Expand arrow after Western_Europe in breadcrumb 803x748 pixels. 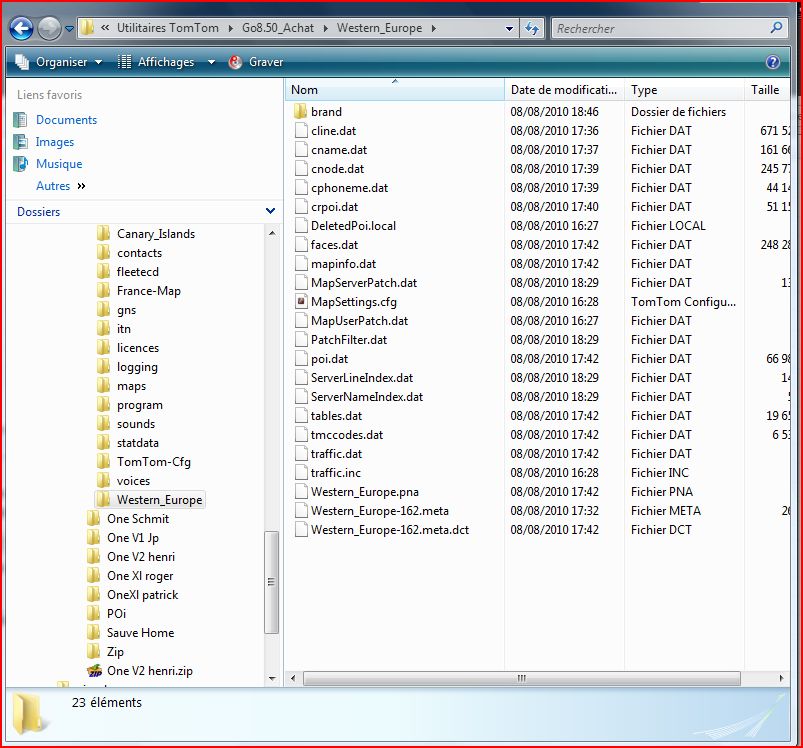tap(434, 29)
